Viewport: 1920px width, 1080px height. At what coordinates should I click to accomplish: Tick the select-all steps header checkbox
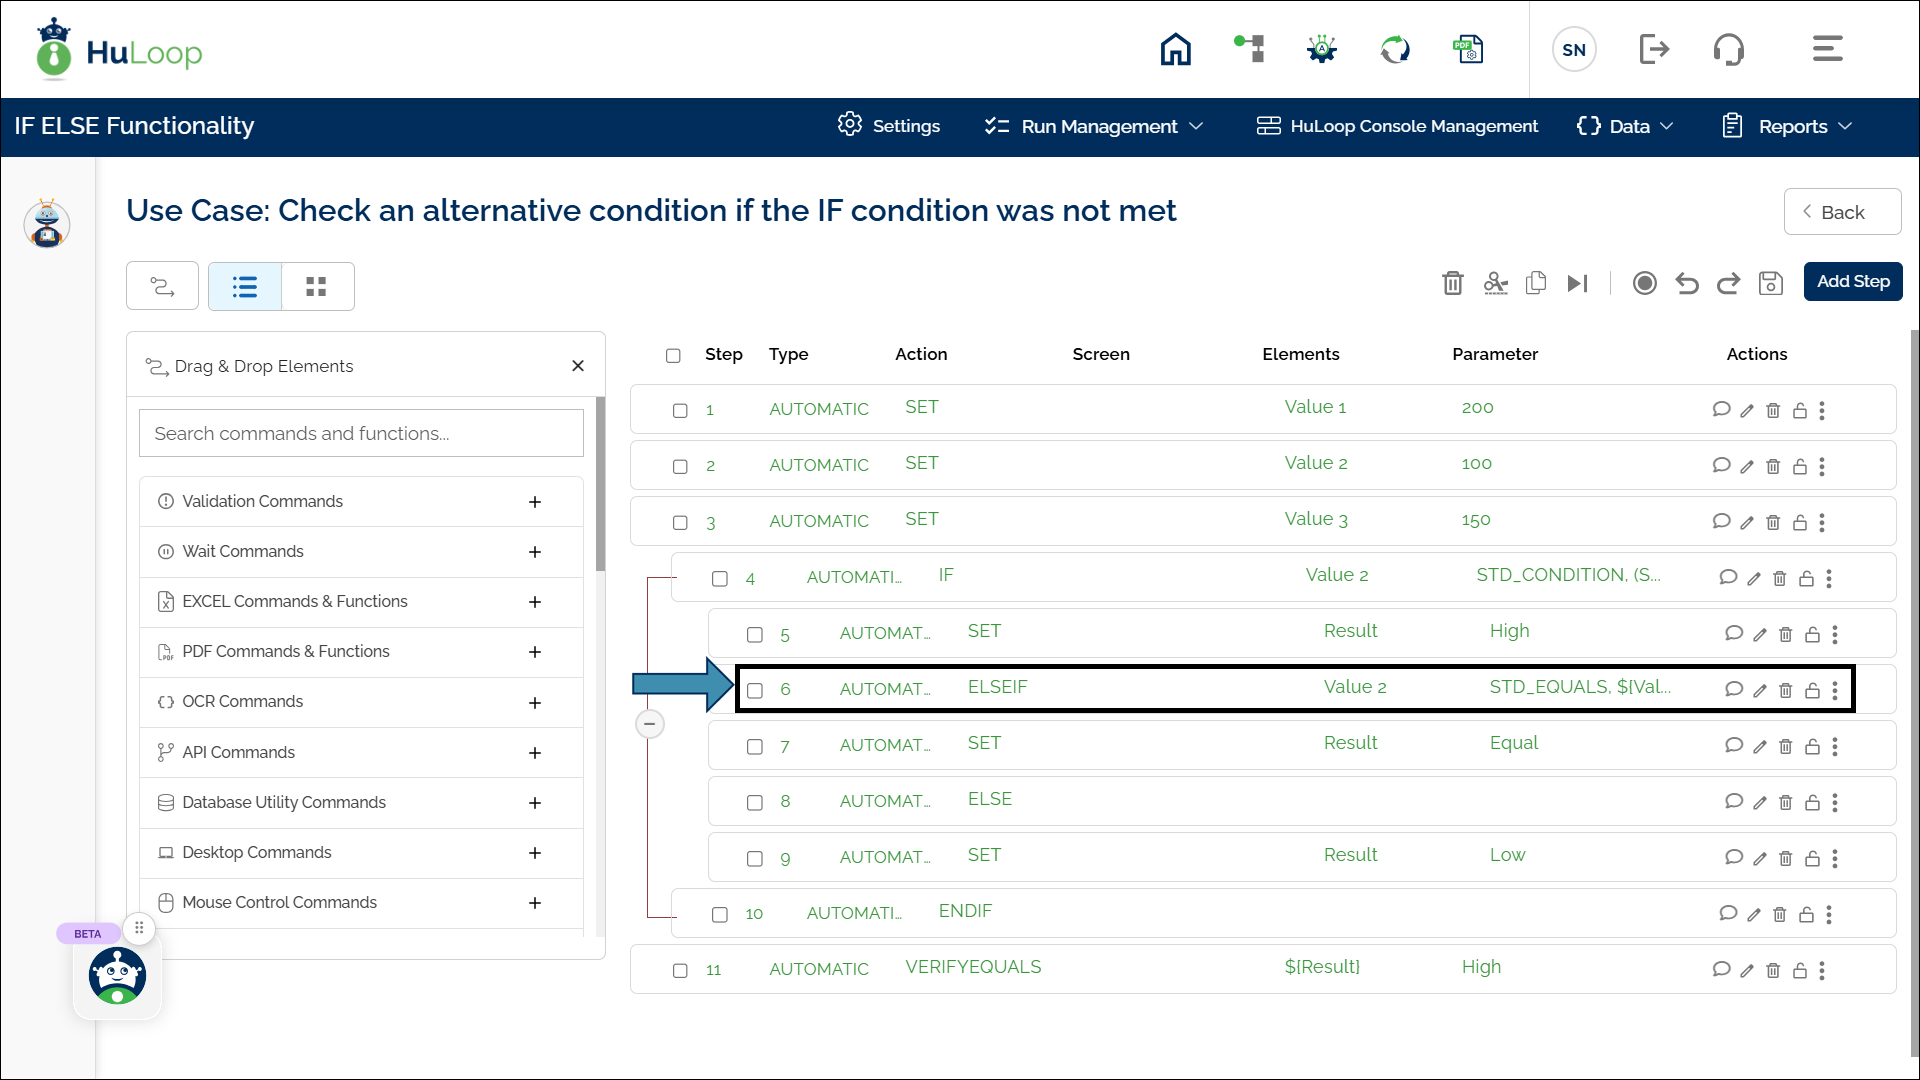[673, 355]
